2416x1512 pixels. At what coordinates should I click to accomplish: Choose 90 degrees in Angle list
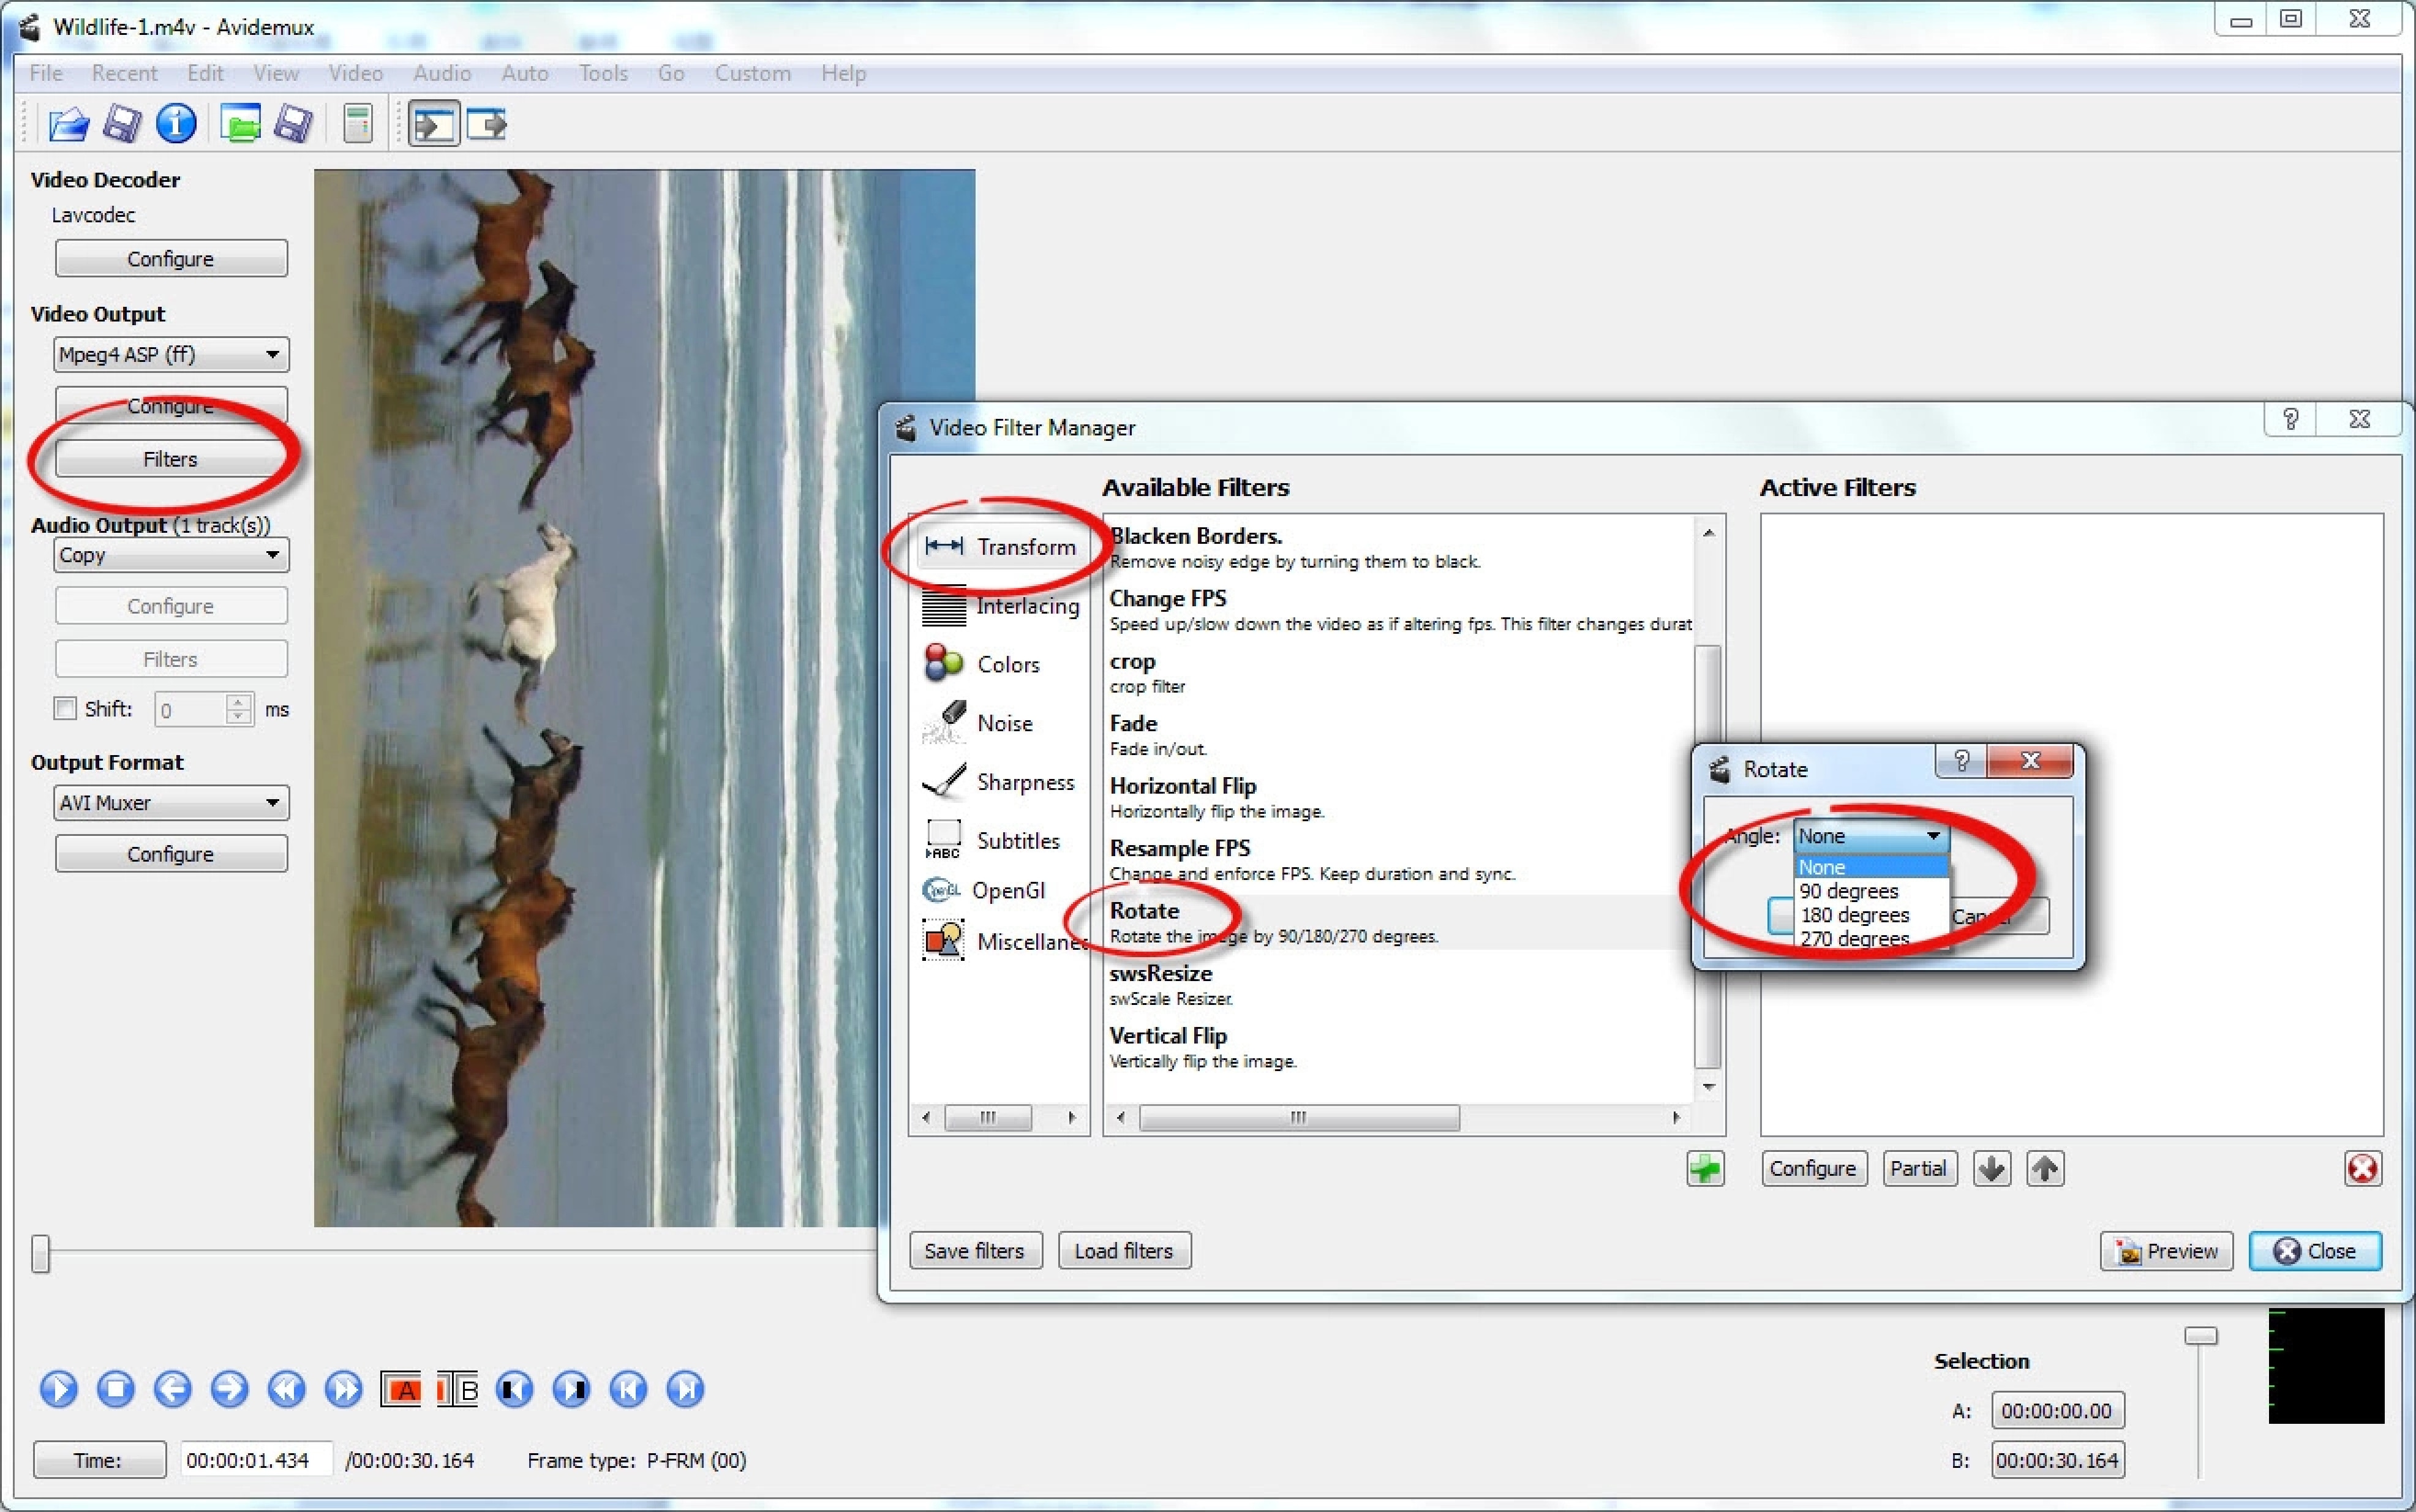click(x=1849, y=891)
